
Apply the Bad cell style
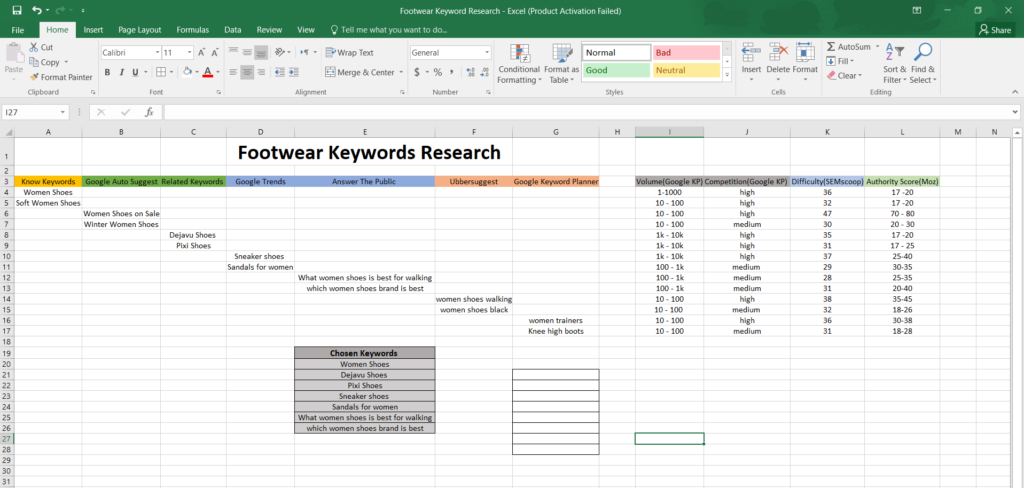(x=686, y=52)
